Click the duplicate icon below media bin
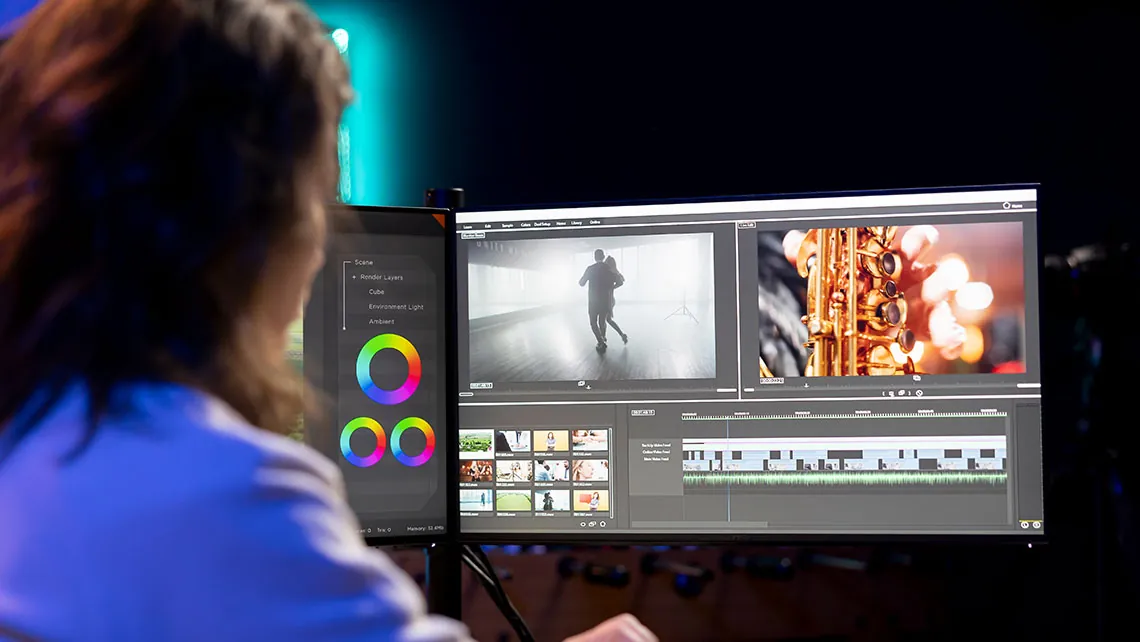The width and height of the screenshot is (1140, 642). (593, 524)
